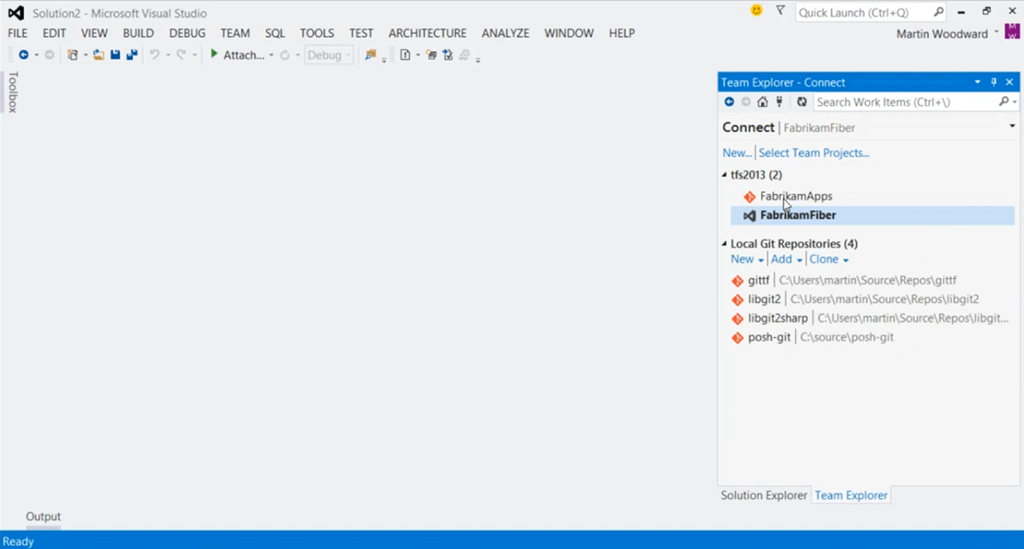Open the Connect page dropdown arrow
This screenshot has width=1024, height=549.
[x=1012, y=126]
